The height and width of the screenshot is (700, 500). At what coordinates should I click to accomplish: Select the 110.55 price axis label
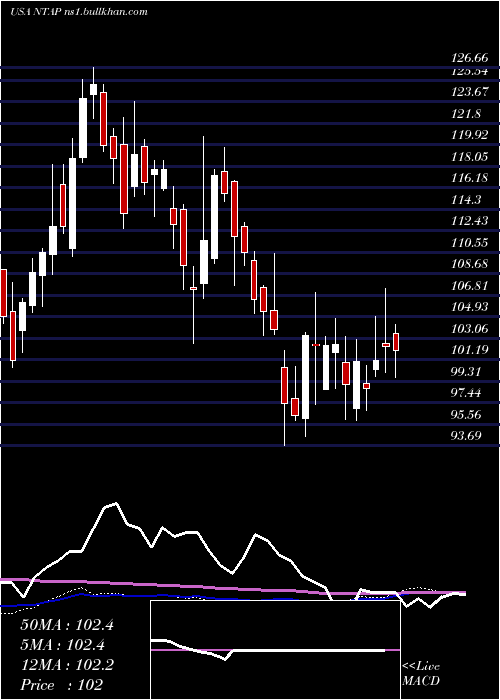click(470, 243)
